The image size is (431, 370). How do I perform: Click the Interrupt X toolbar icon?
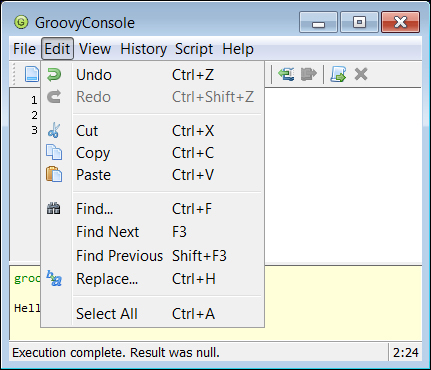click(361, 74)
